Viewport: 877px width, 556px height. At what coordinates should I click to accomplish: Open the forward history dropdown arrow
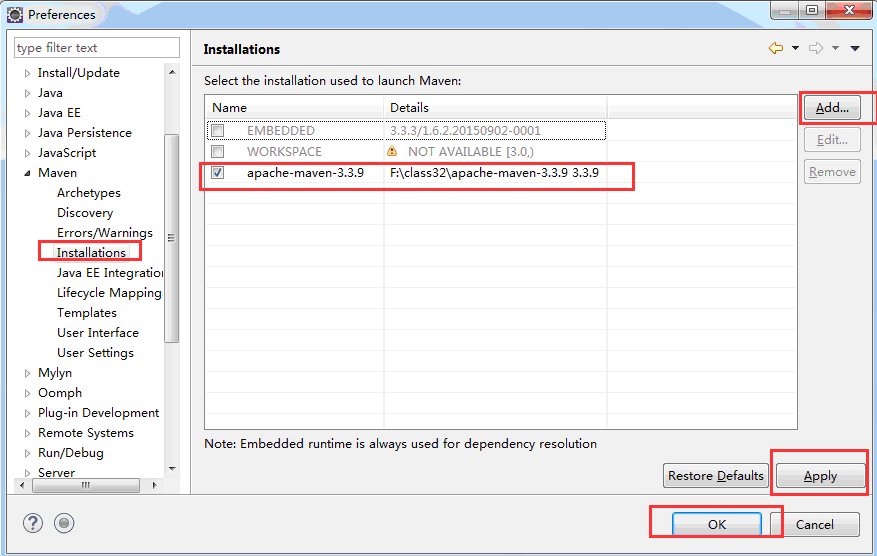(x=835, y=48)
